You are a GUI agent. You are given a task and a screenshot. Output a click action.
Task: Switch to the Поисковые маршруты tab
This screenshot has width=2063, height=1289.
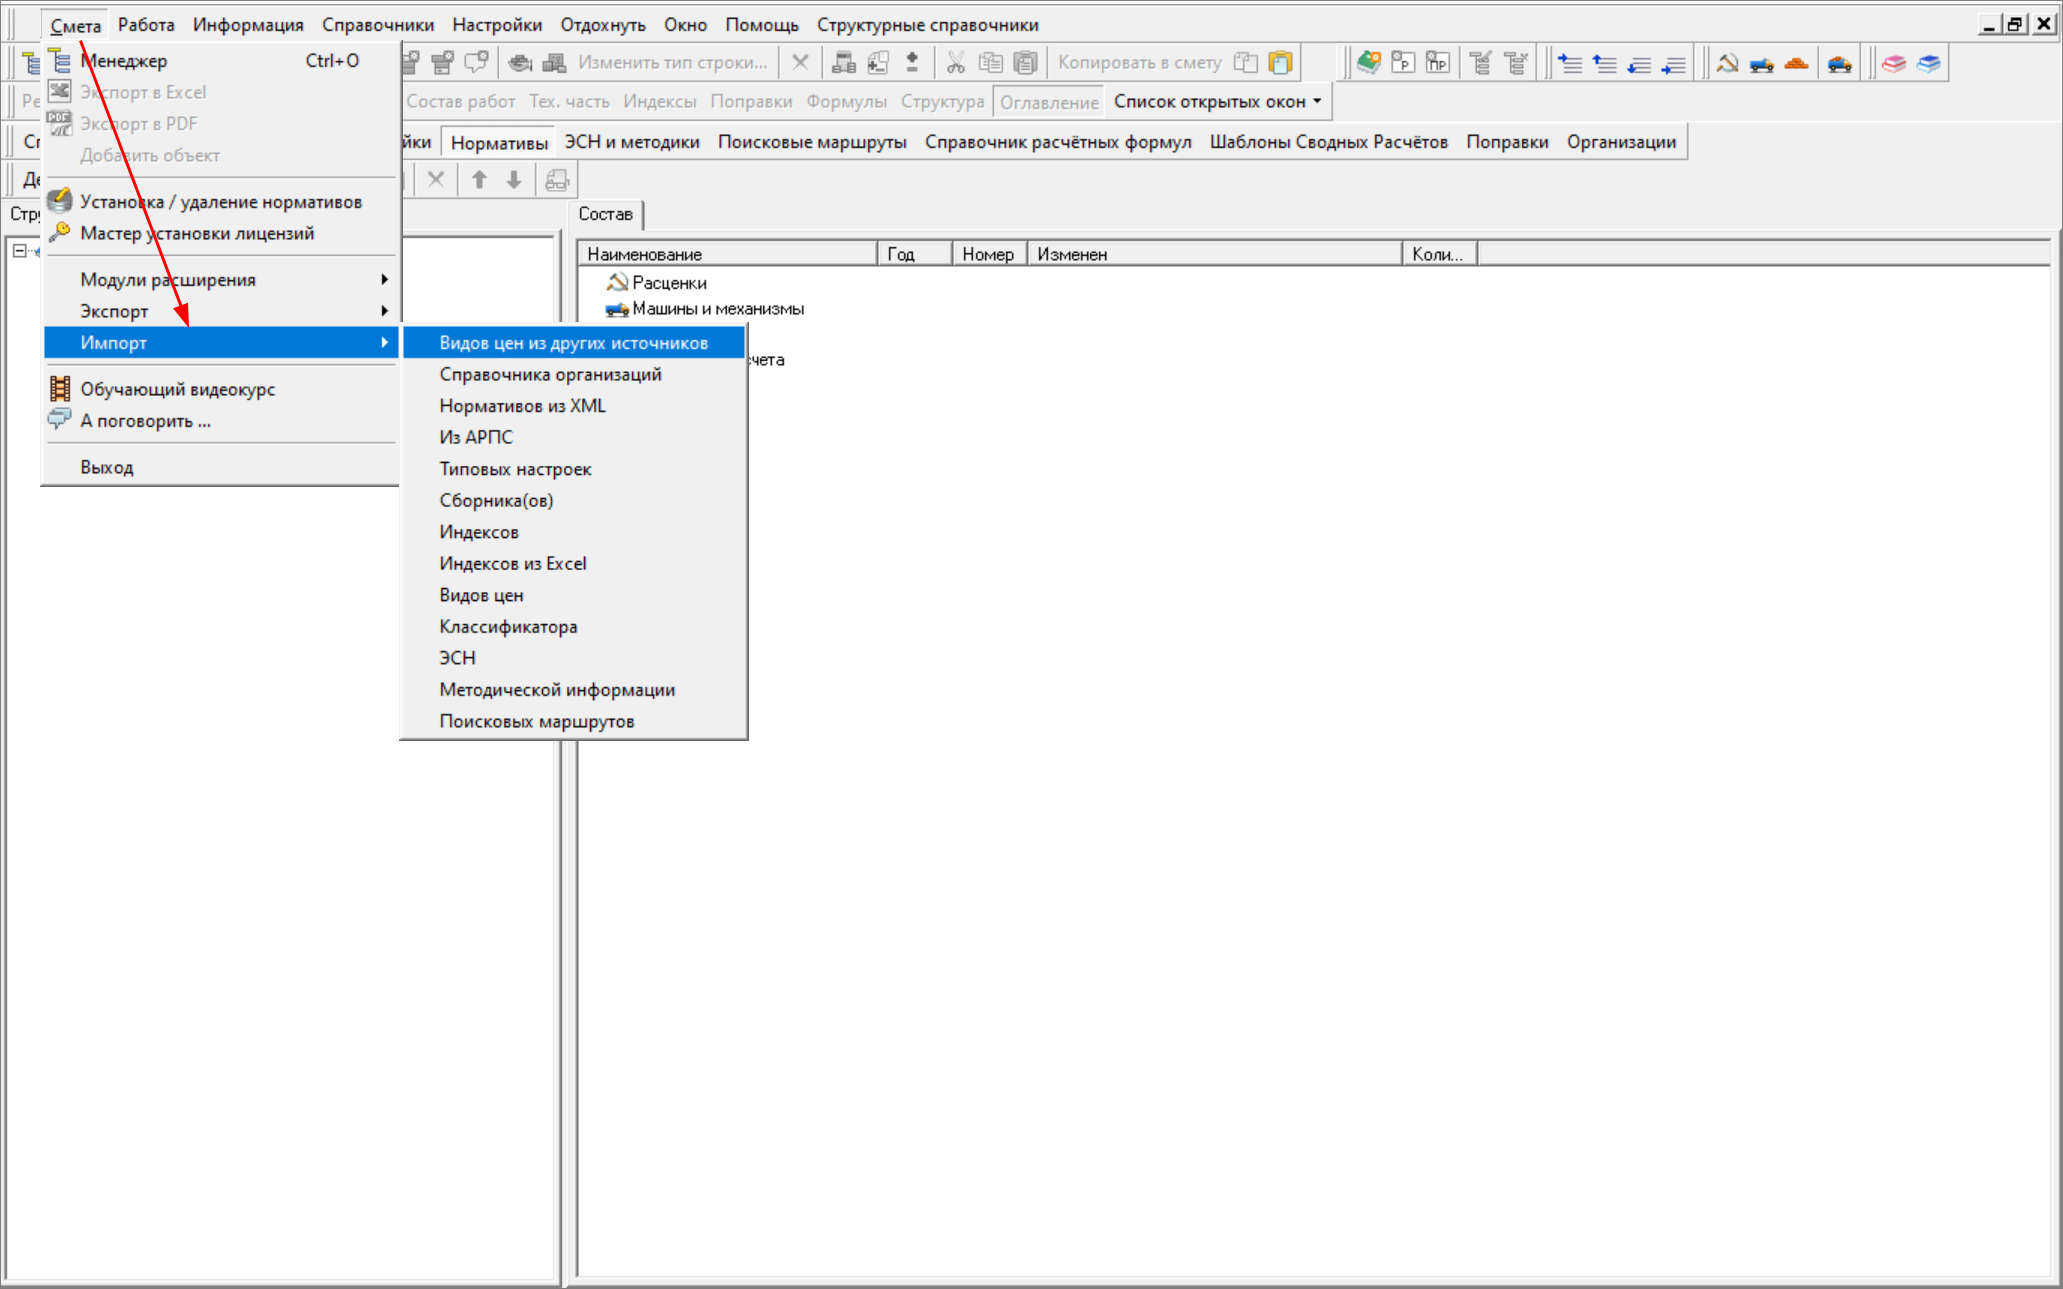[x=812, y=142]
